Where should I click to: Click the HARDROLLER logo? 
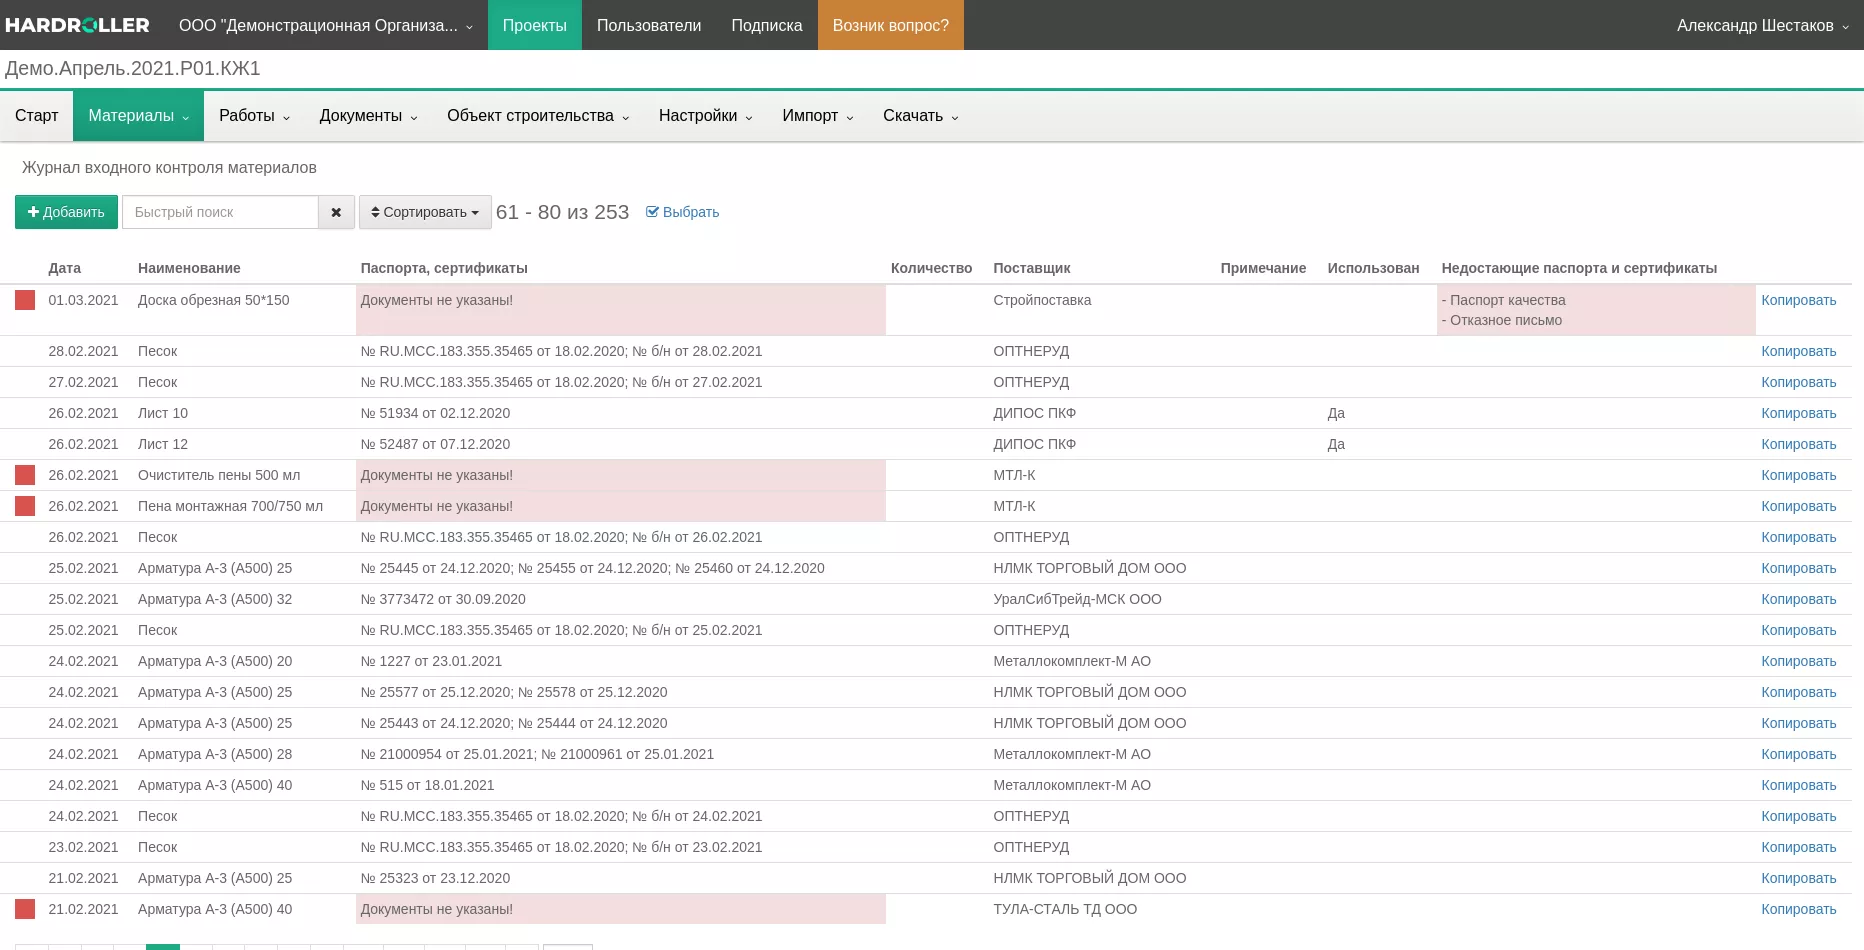pyautogui.click(x=77, y=25)
